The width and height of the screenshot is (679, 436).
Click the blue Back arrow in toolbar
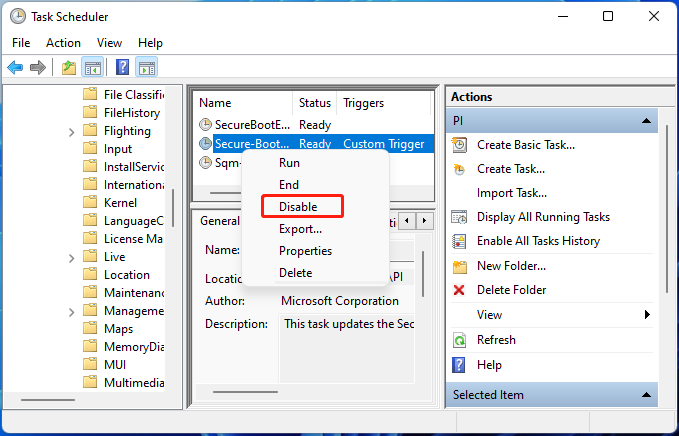pos(15,67)
